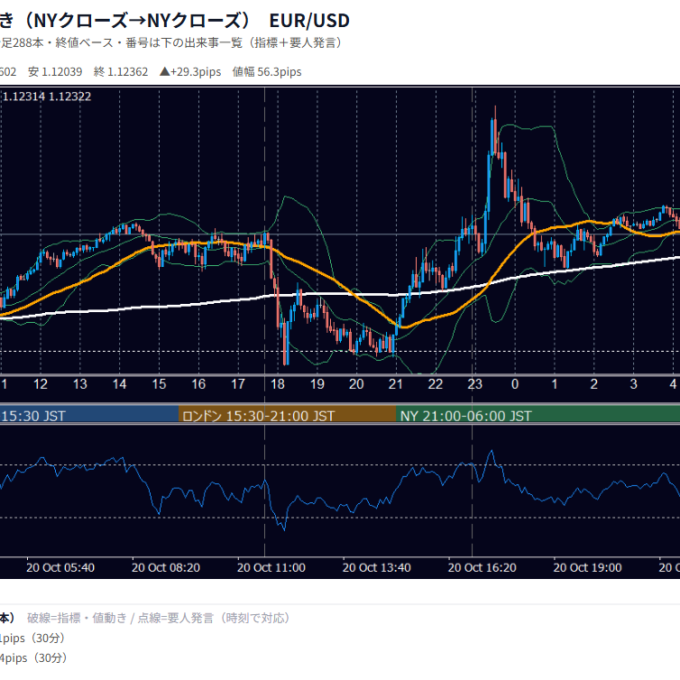Click the low price value 安 1.12039
680x680 pixels.
coord(55,72)
